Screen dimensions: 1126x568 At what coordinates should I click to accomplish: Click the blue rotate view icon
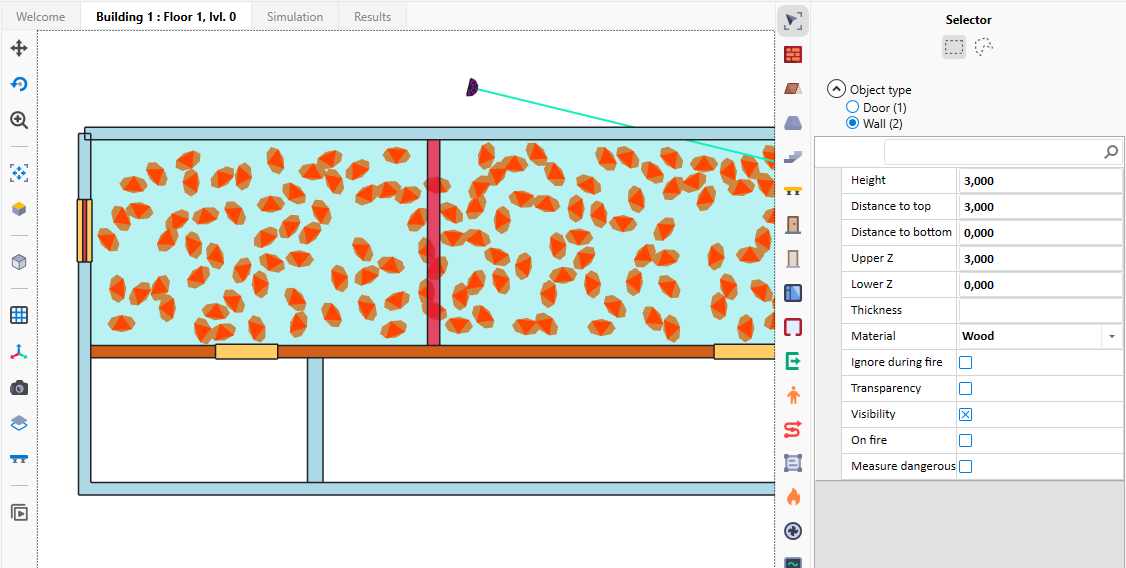[19, 84]
